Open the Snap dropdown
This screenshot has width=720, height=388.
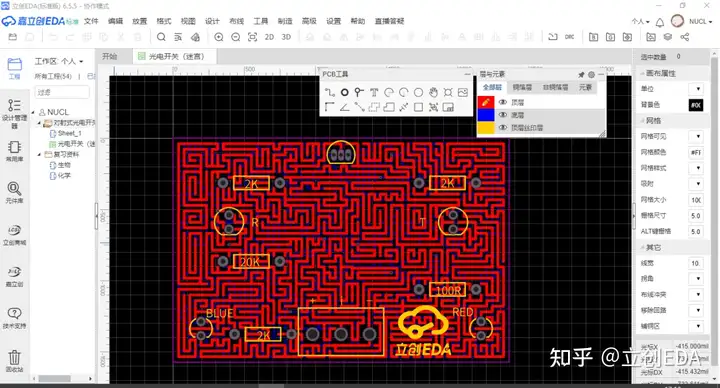coord(696,184)
